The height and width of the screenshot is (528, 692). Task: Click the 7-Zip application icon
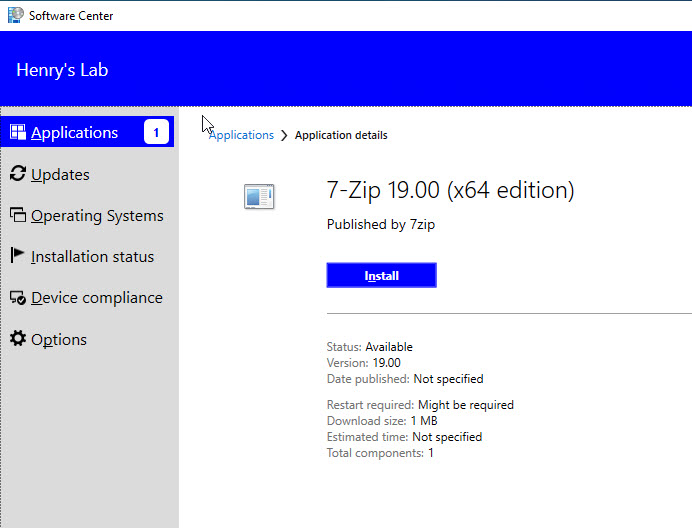[x=259, y=197]
